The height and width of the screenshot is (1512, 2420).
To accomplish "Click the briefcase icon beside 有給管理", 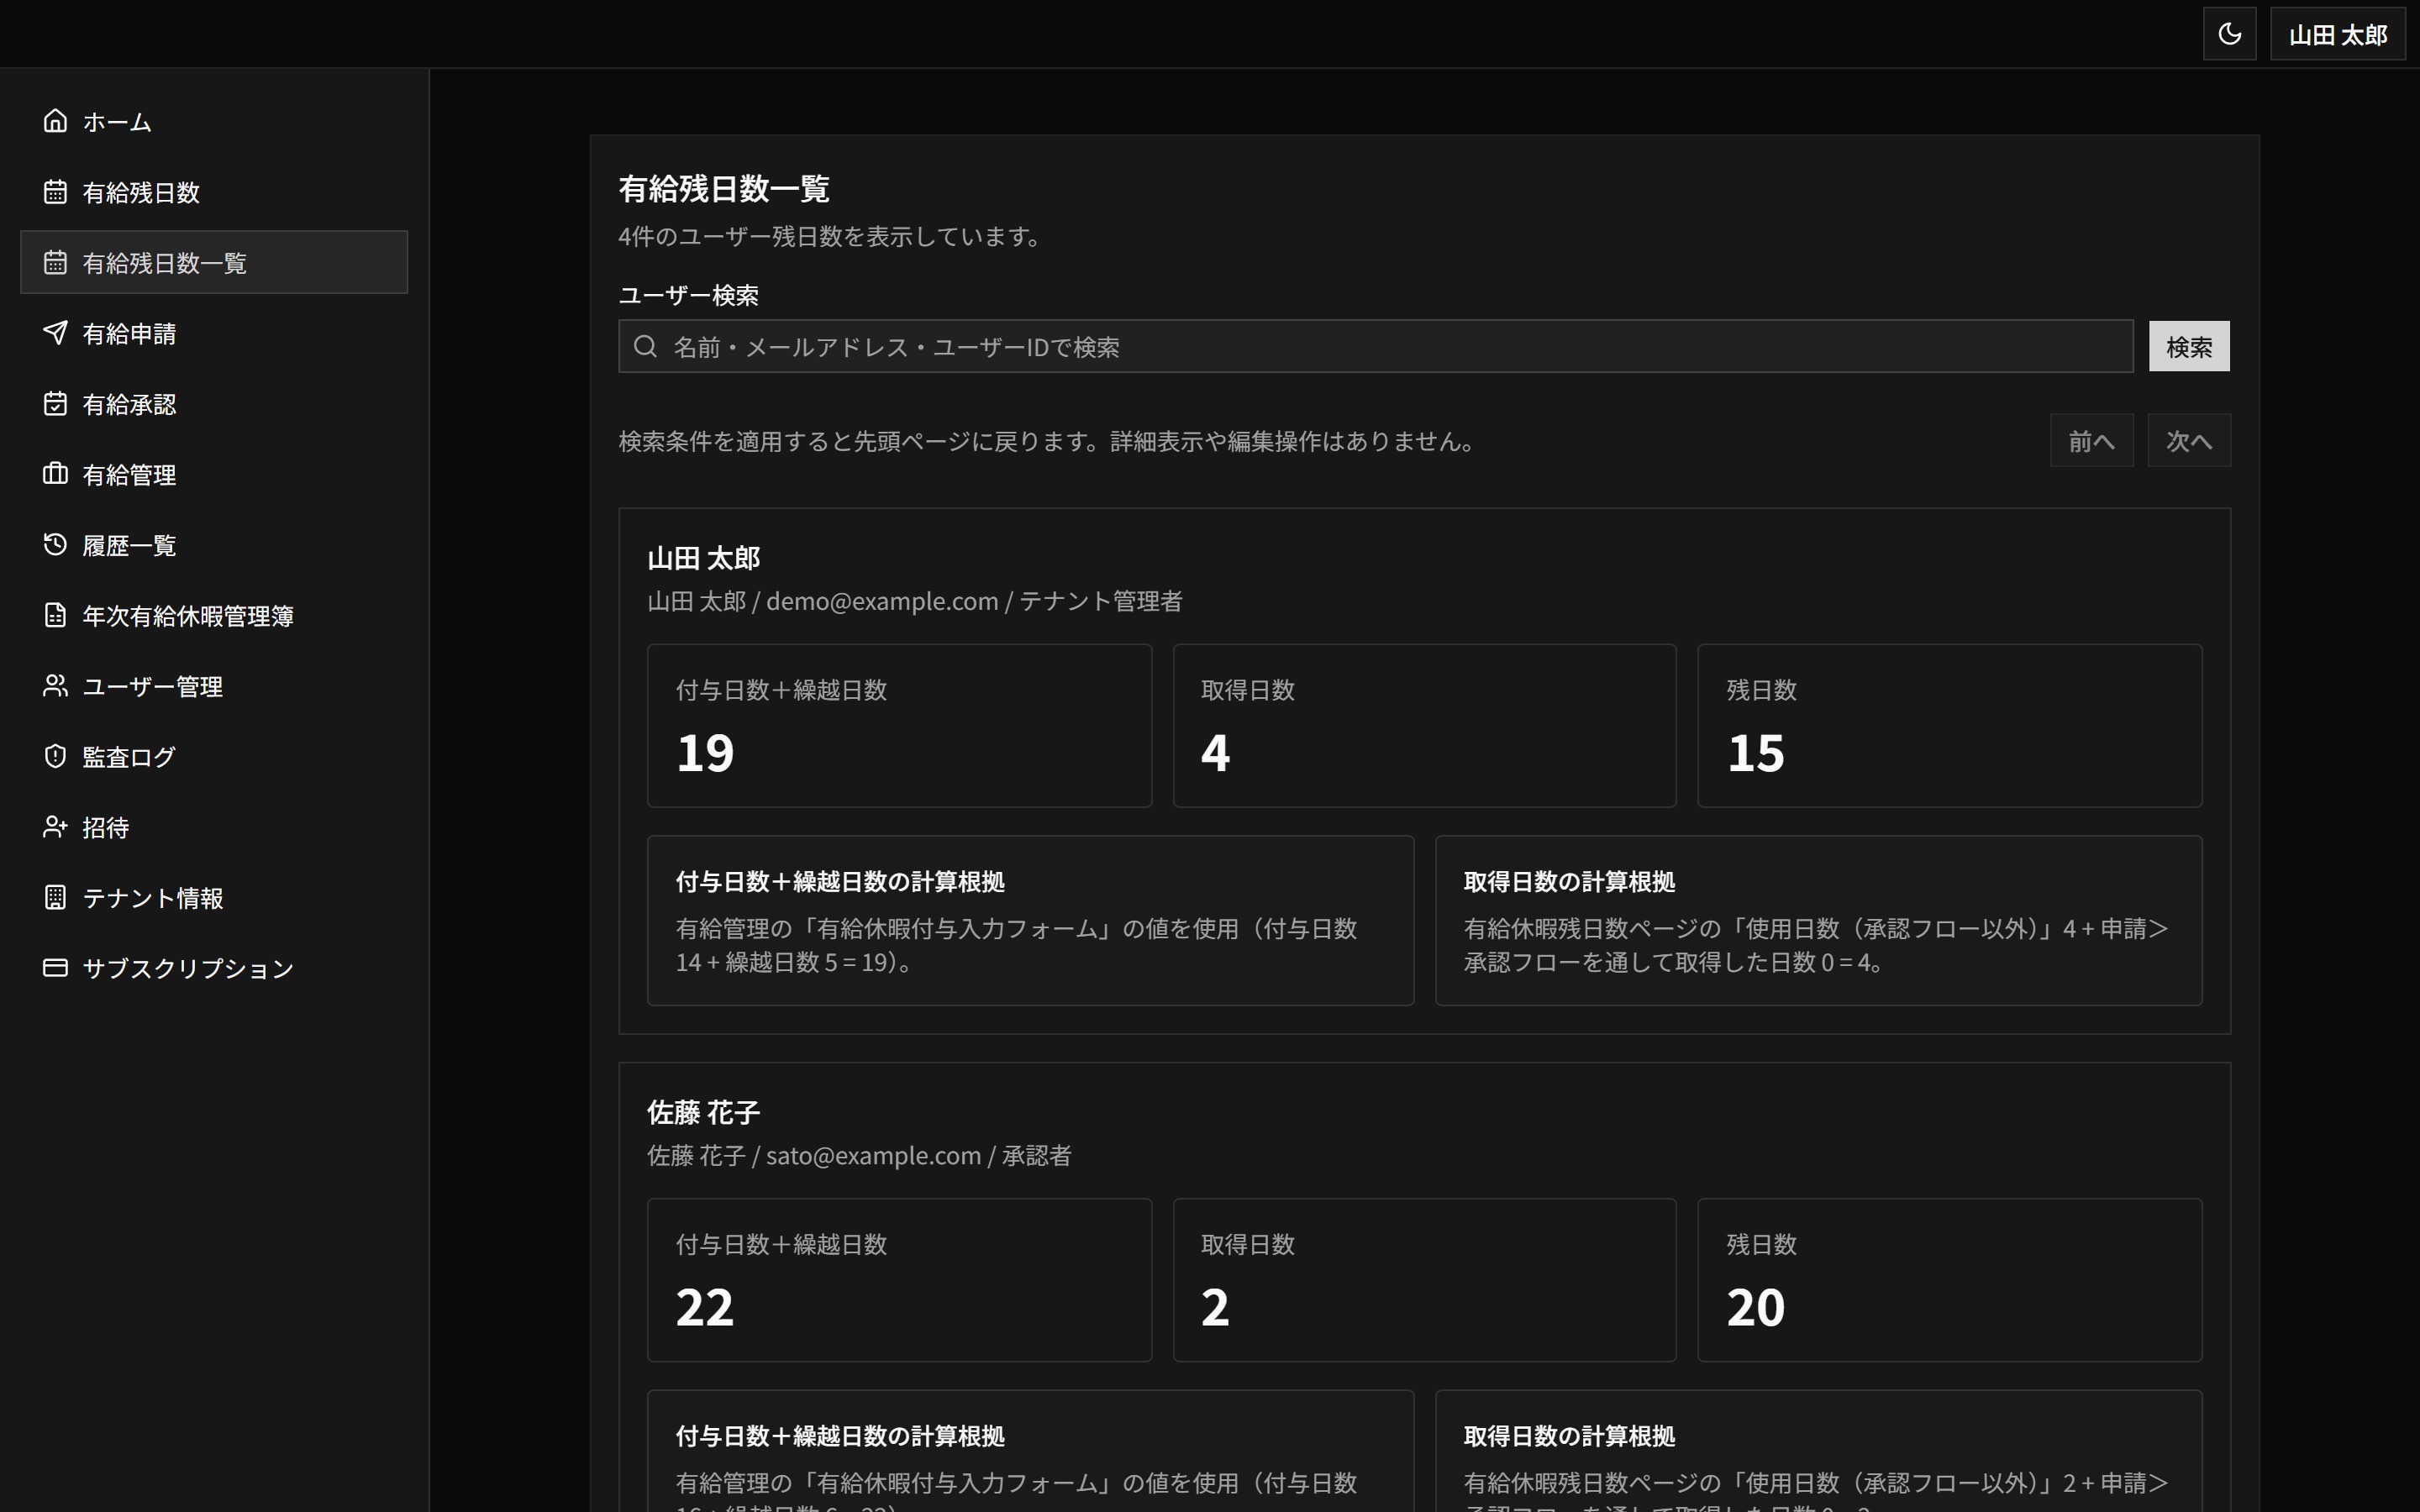I will [55, 474].
